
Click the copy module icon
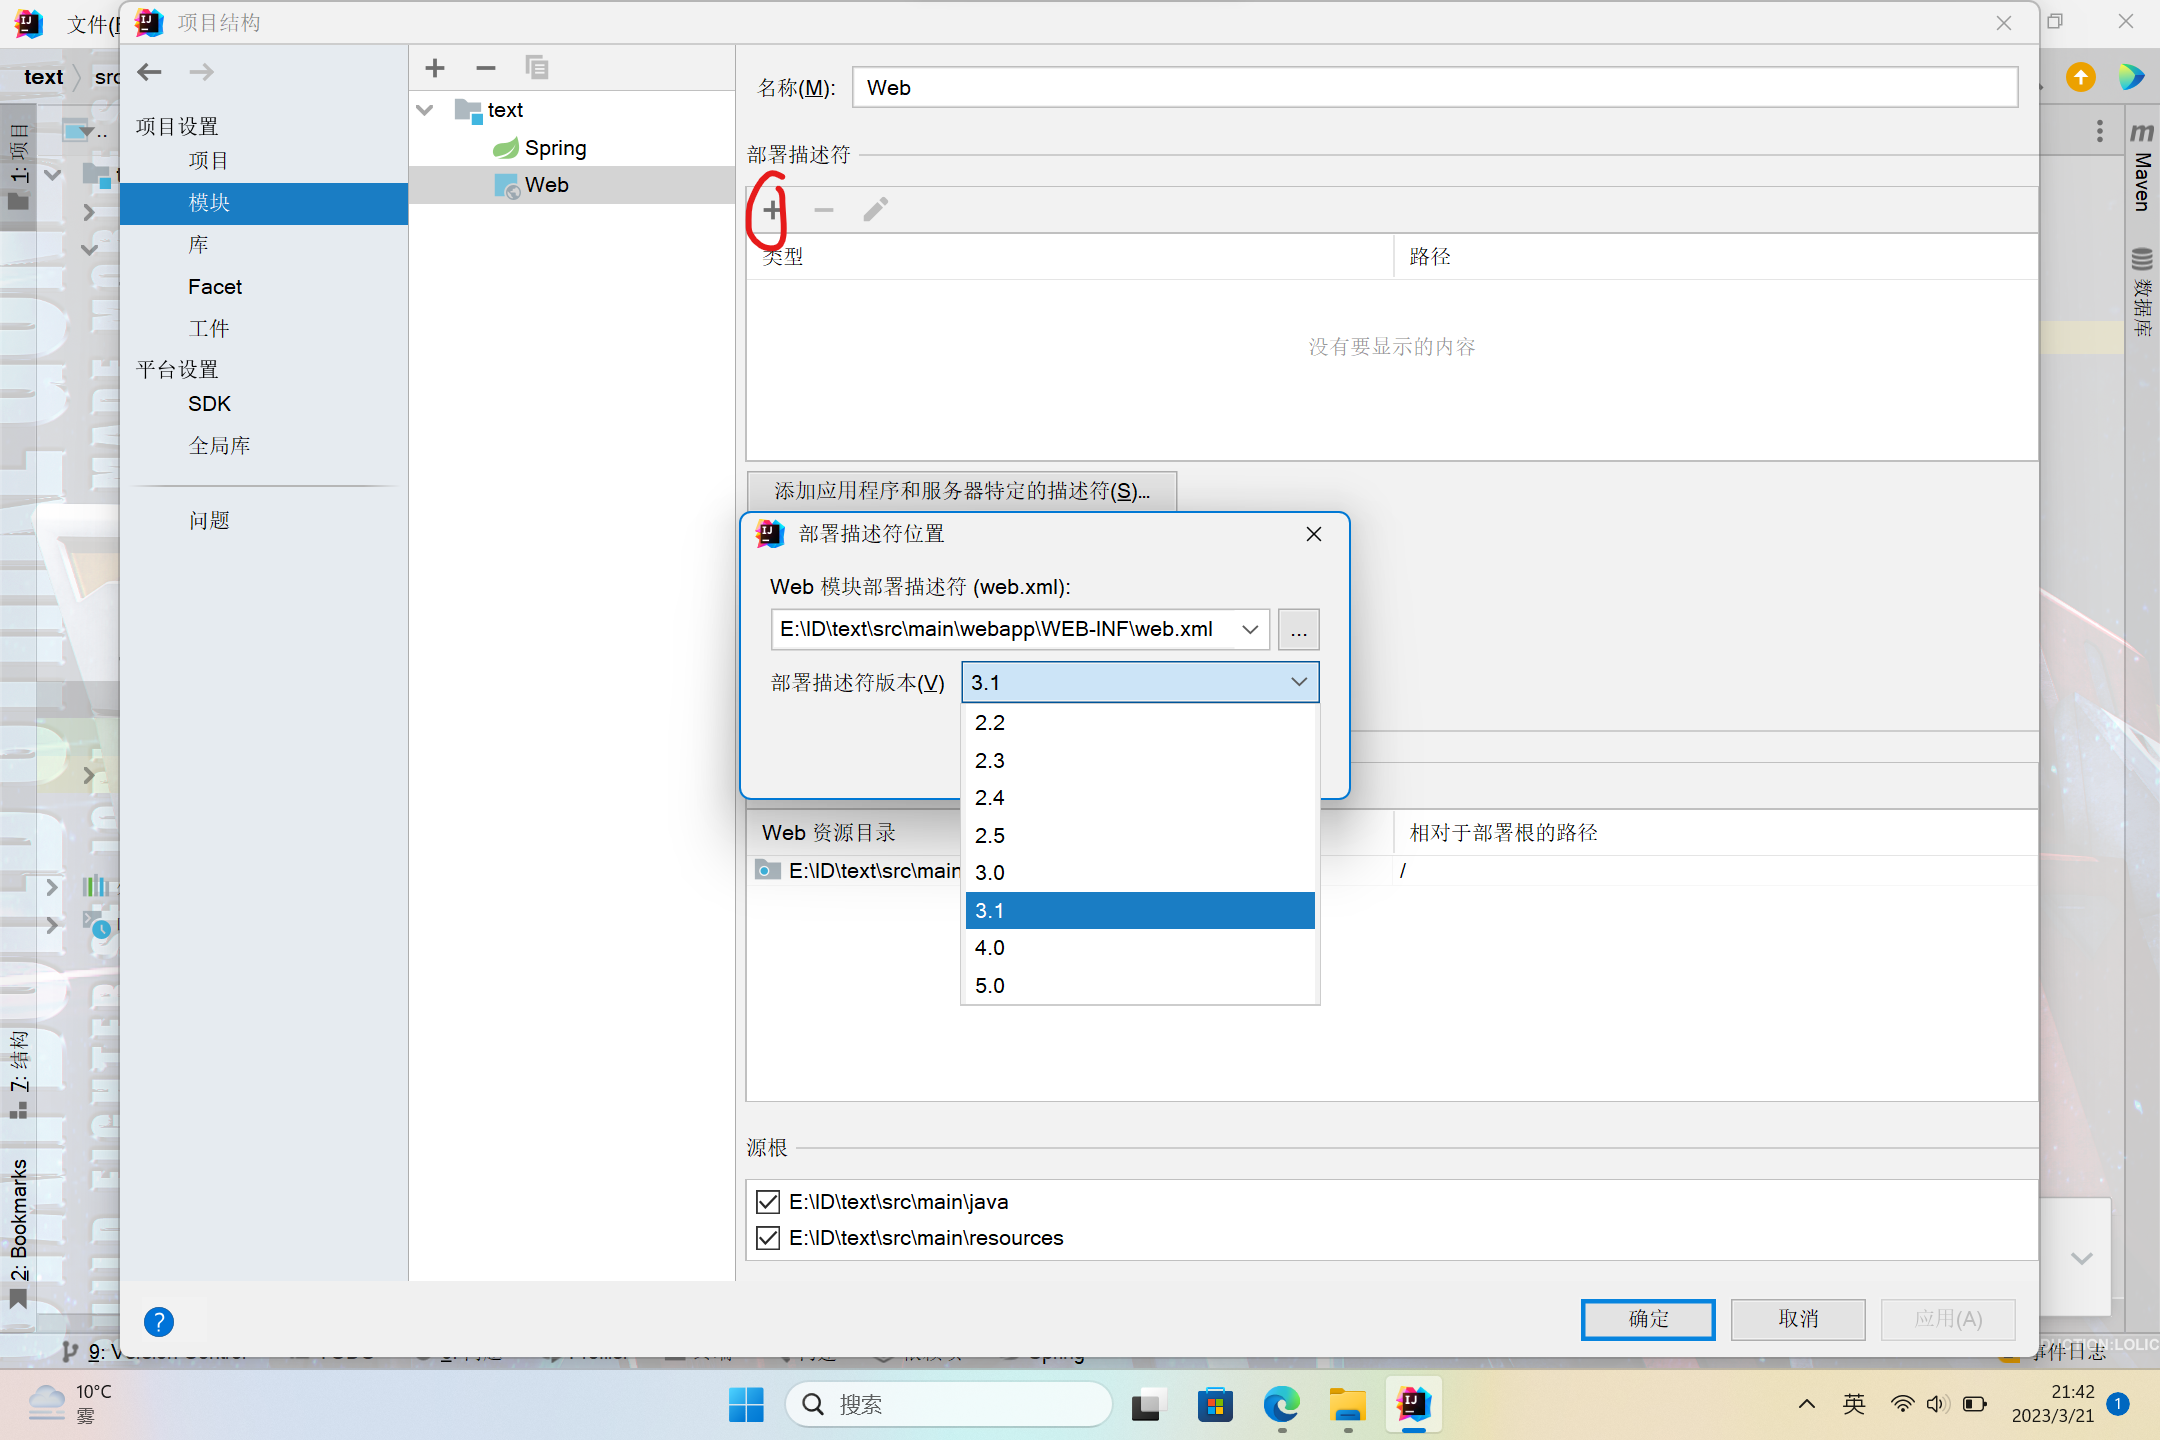pos(537,68)
